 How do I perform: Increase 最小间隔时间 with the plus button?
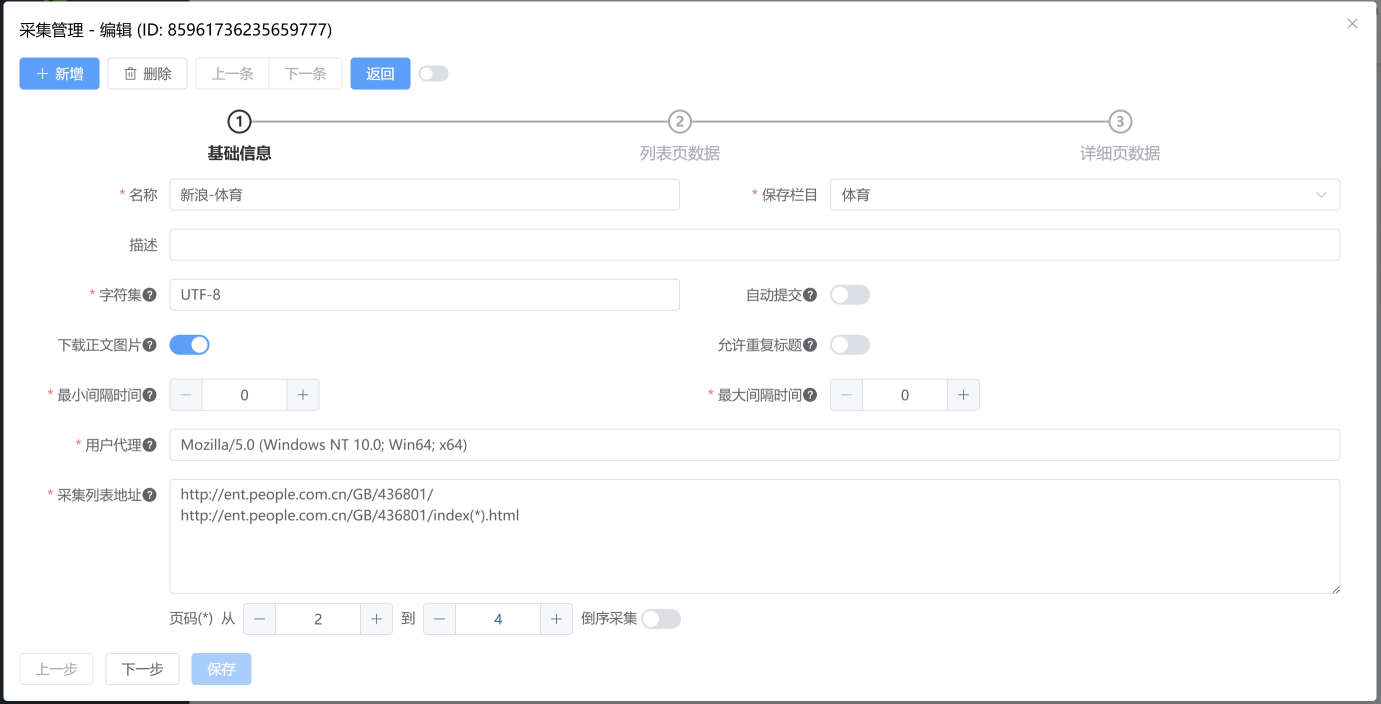(303, 395)
